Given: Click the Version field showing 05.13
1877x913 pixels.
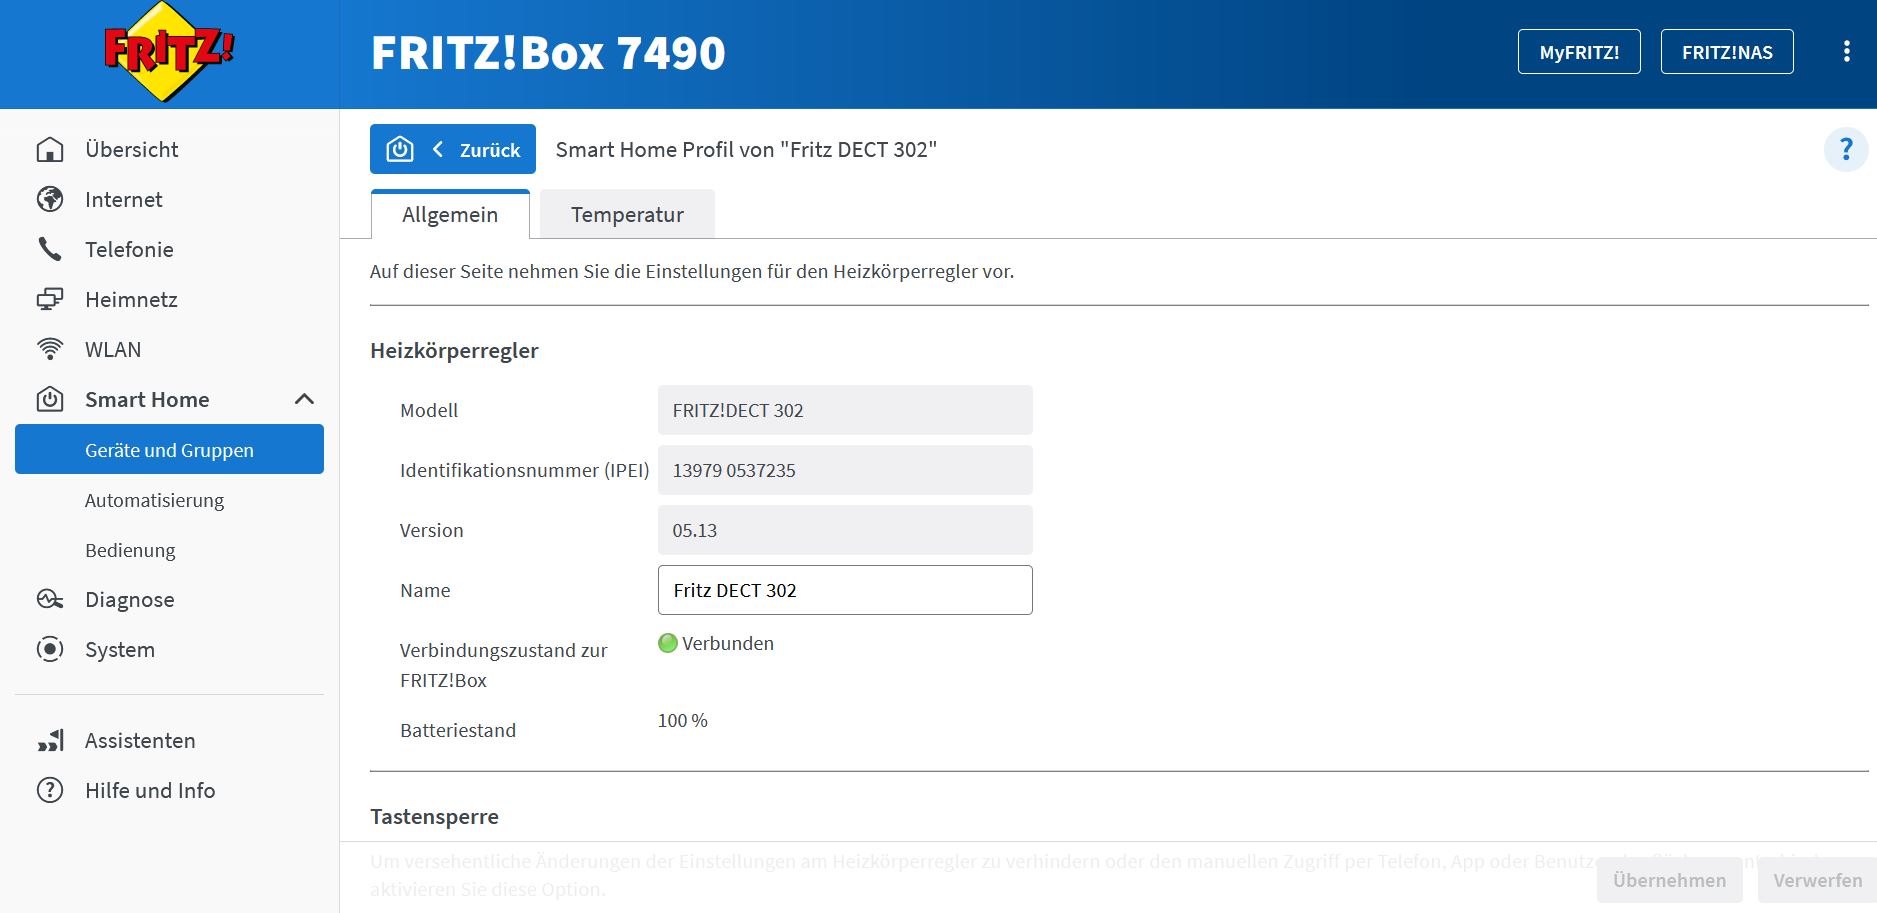Looking at the screenshot, I should [x=845, y=530].
